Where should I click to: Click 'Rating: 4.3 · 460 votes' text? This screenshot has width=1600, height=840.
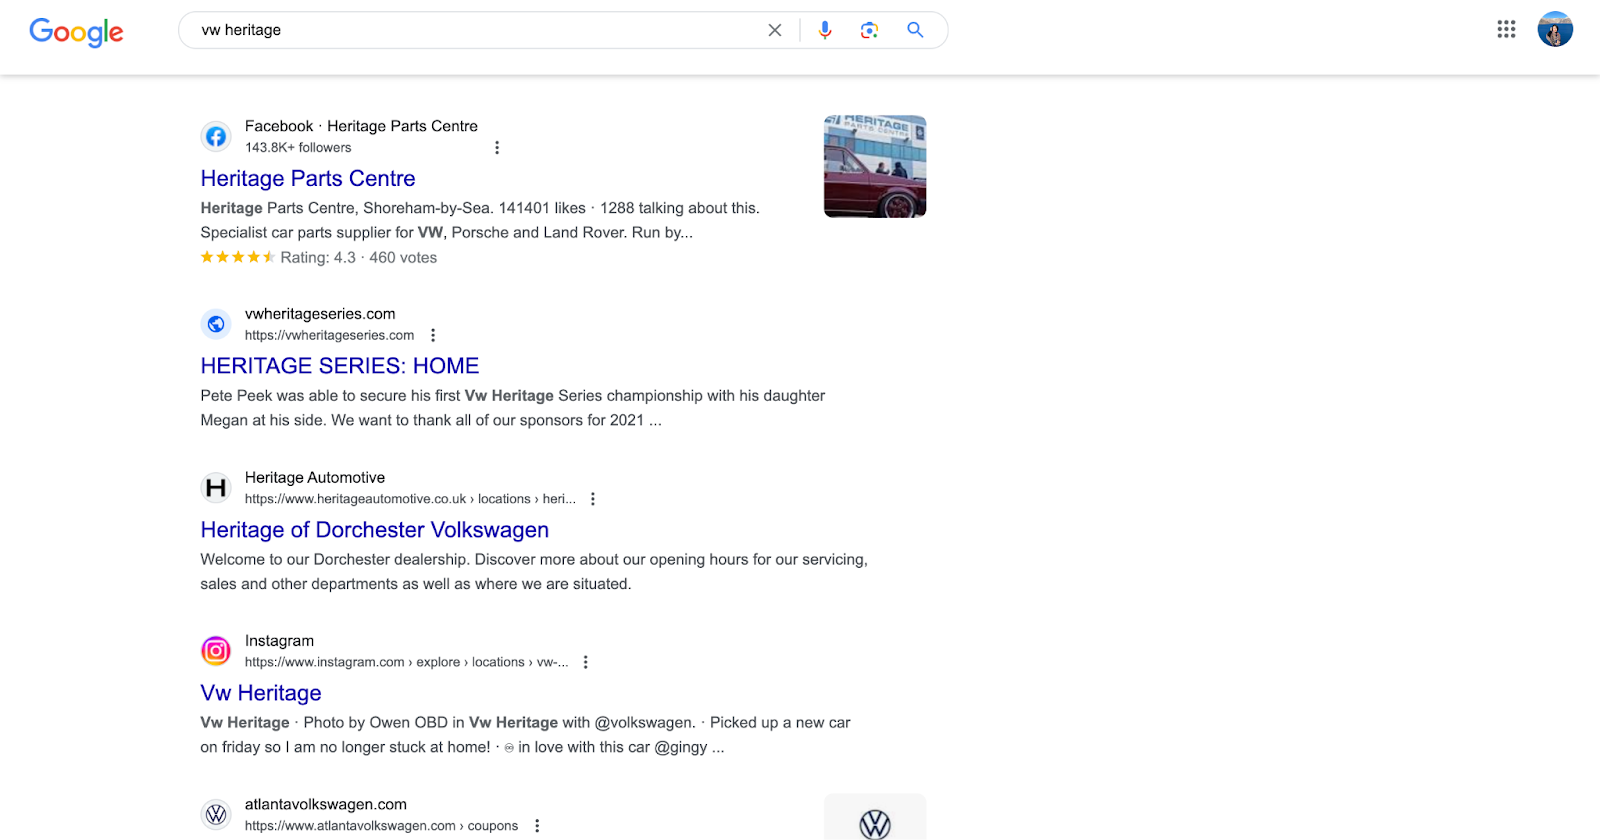tap(359, 258)
